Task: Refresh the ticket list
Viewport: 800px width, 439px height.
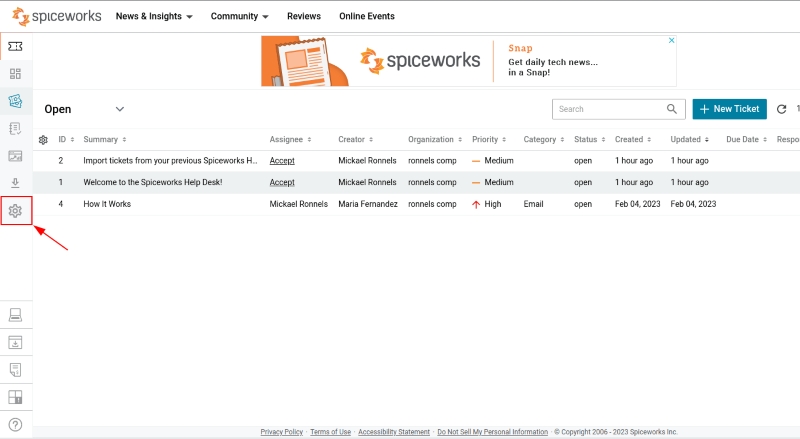Action: pos(781,109)
